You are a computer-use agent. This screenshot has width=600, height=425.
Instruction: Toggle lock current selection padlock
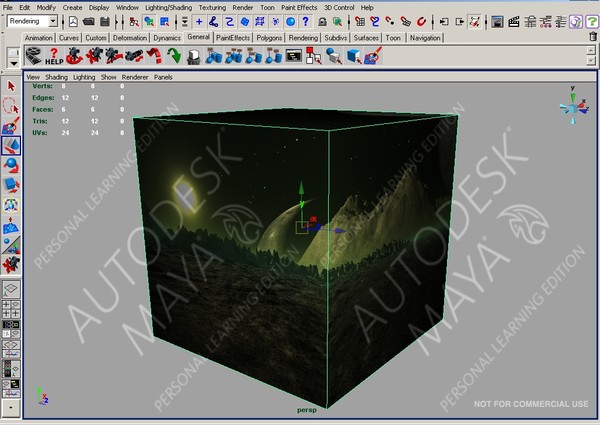(322, 22)
